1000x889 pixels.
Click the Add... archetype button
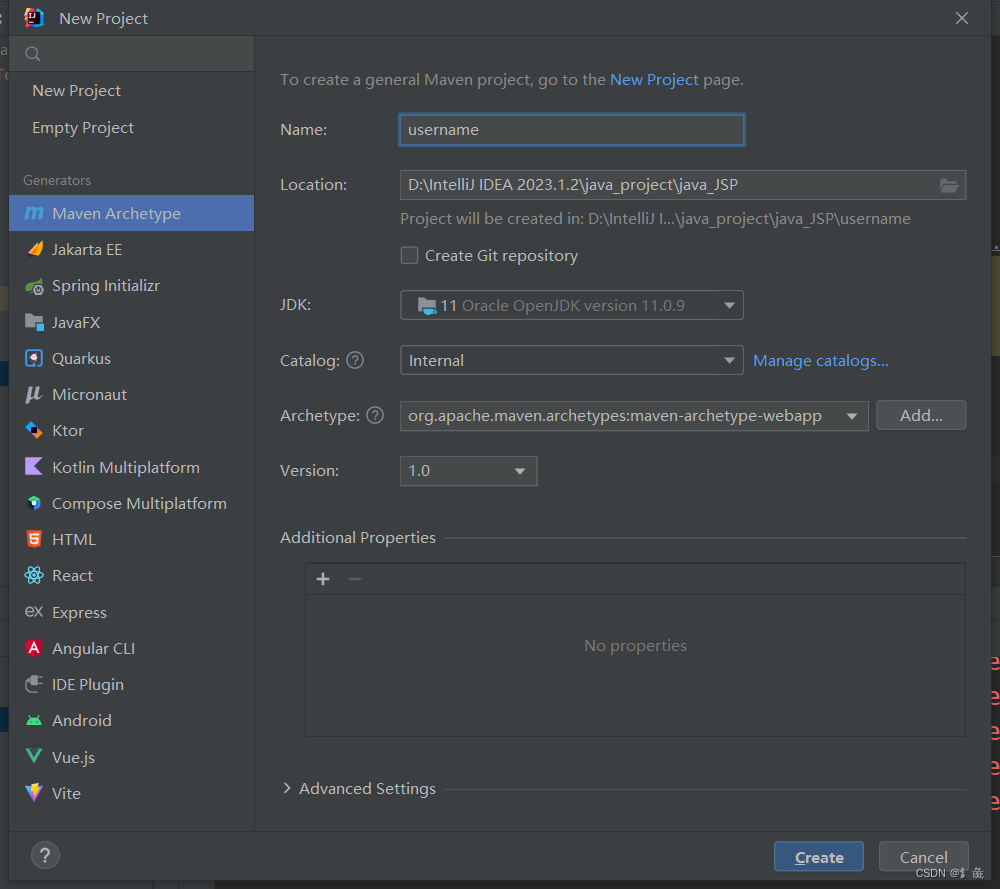coord(921,415)
